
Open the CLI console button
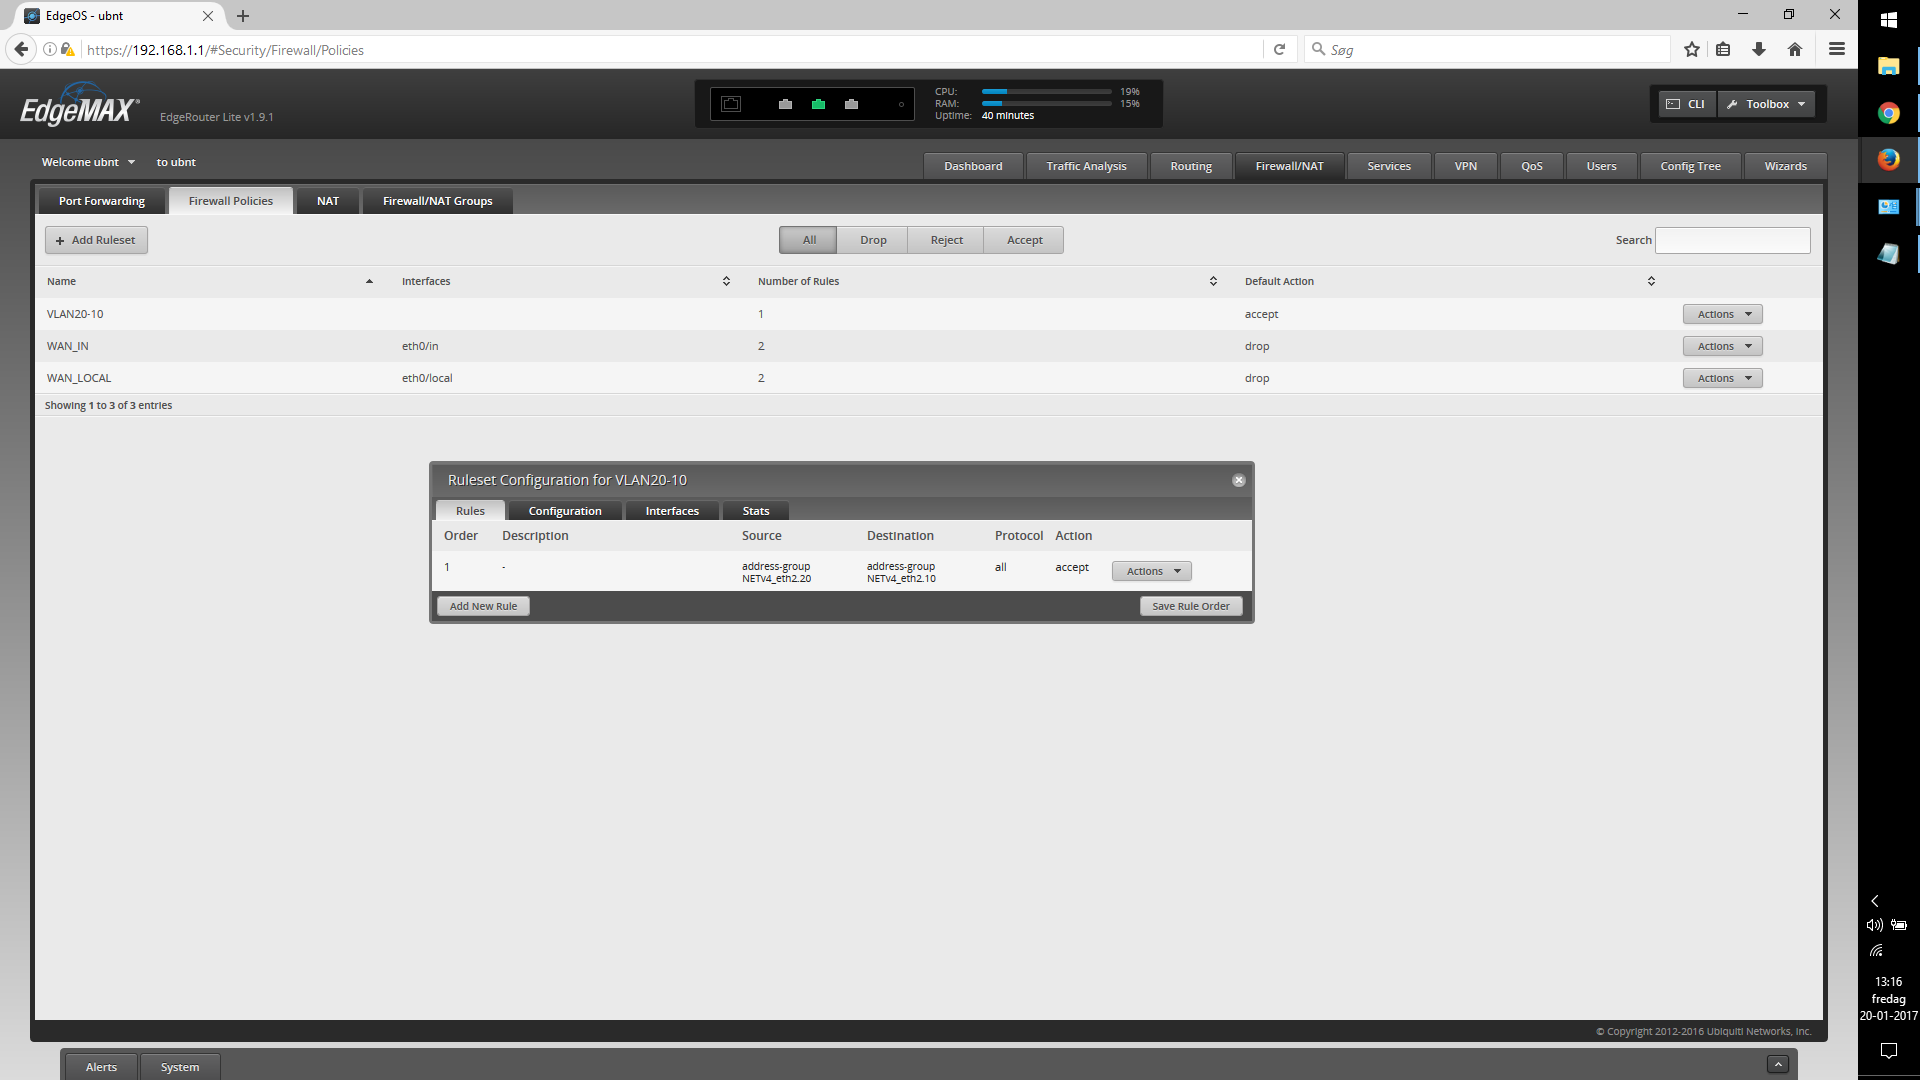1686,104
